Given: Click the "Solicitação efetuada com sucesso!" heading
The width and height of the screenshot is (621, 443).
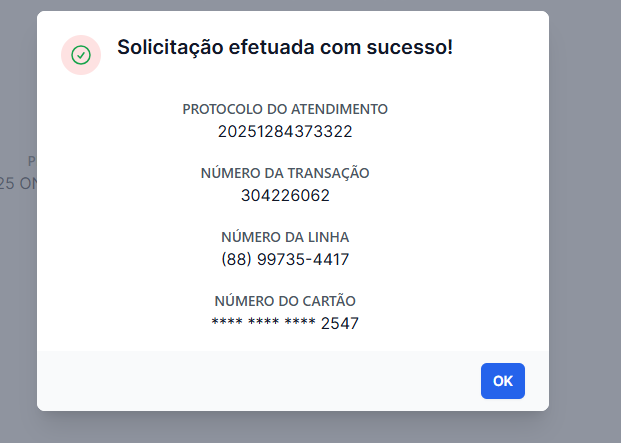Looking at the screenshot, I should 285,47.
